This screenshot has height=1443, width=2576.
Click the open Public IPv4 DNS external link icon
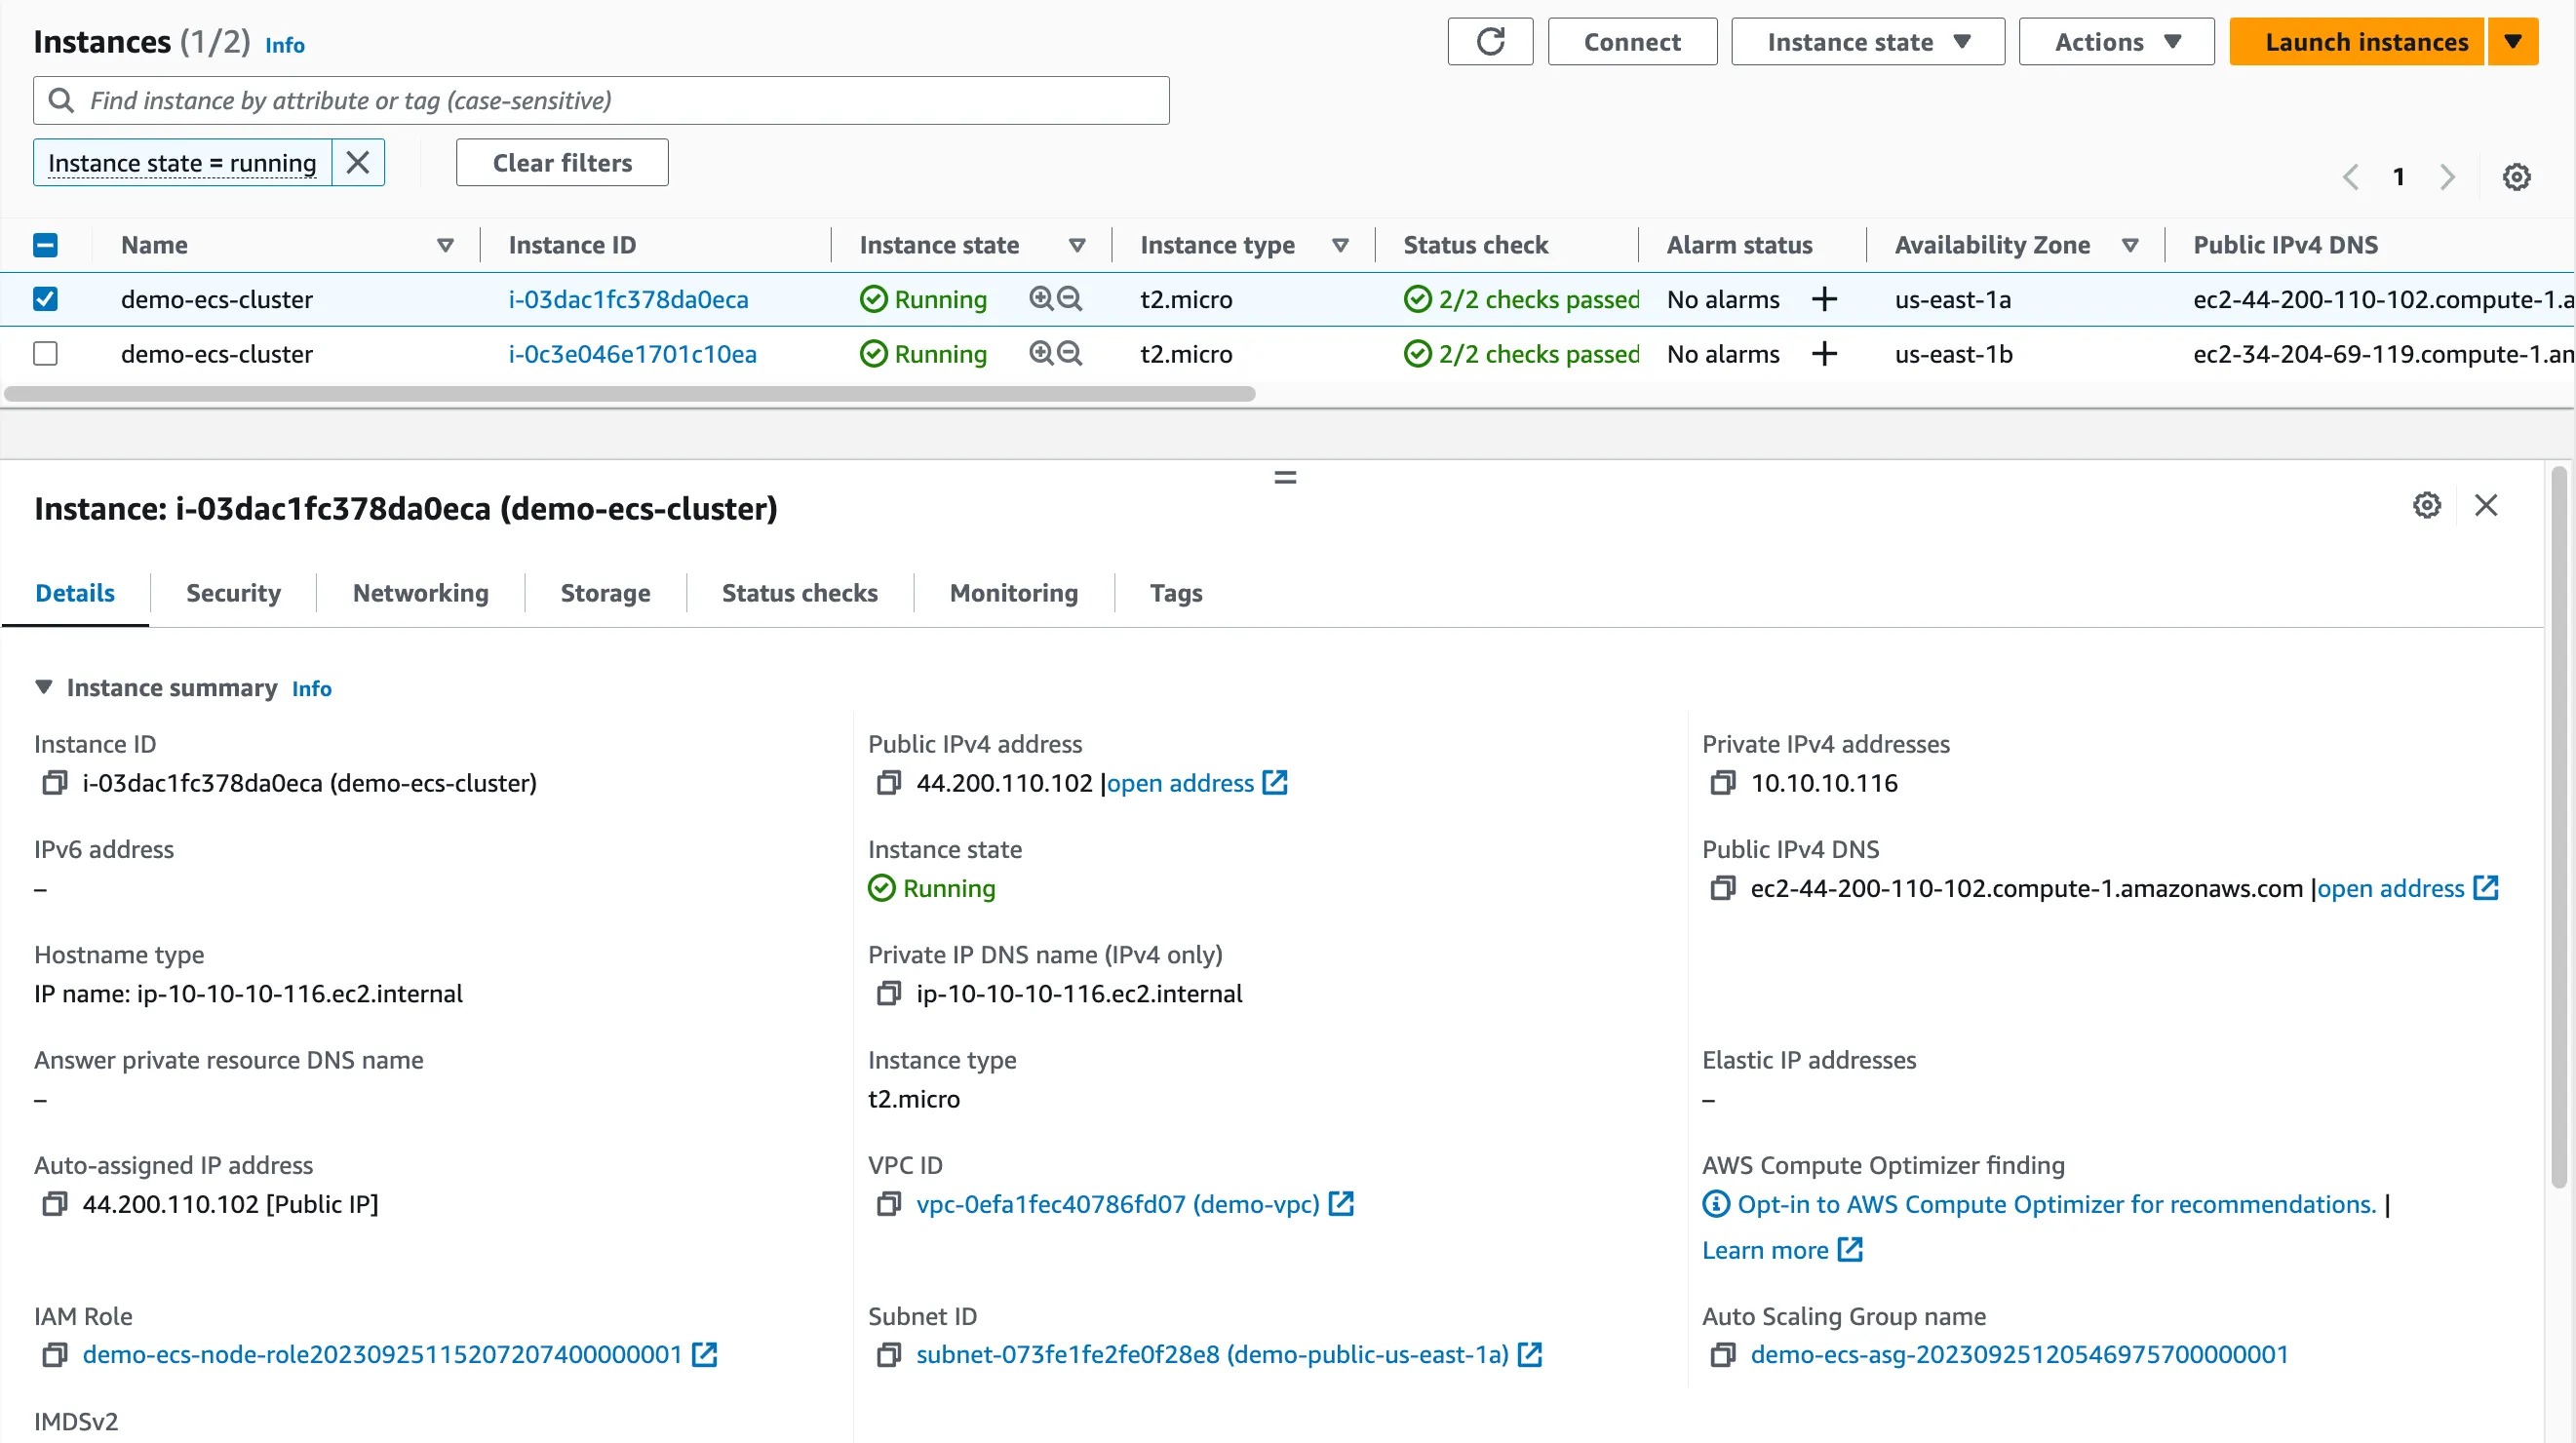tap(2485, 887)
